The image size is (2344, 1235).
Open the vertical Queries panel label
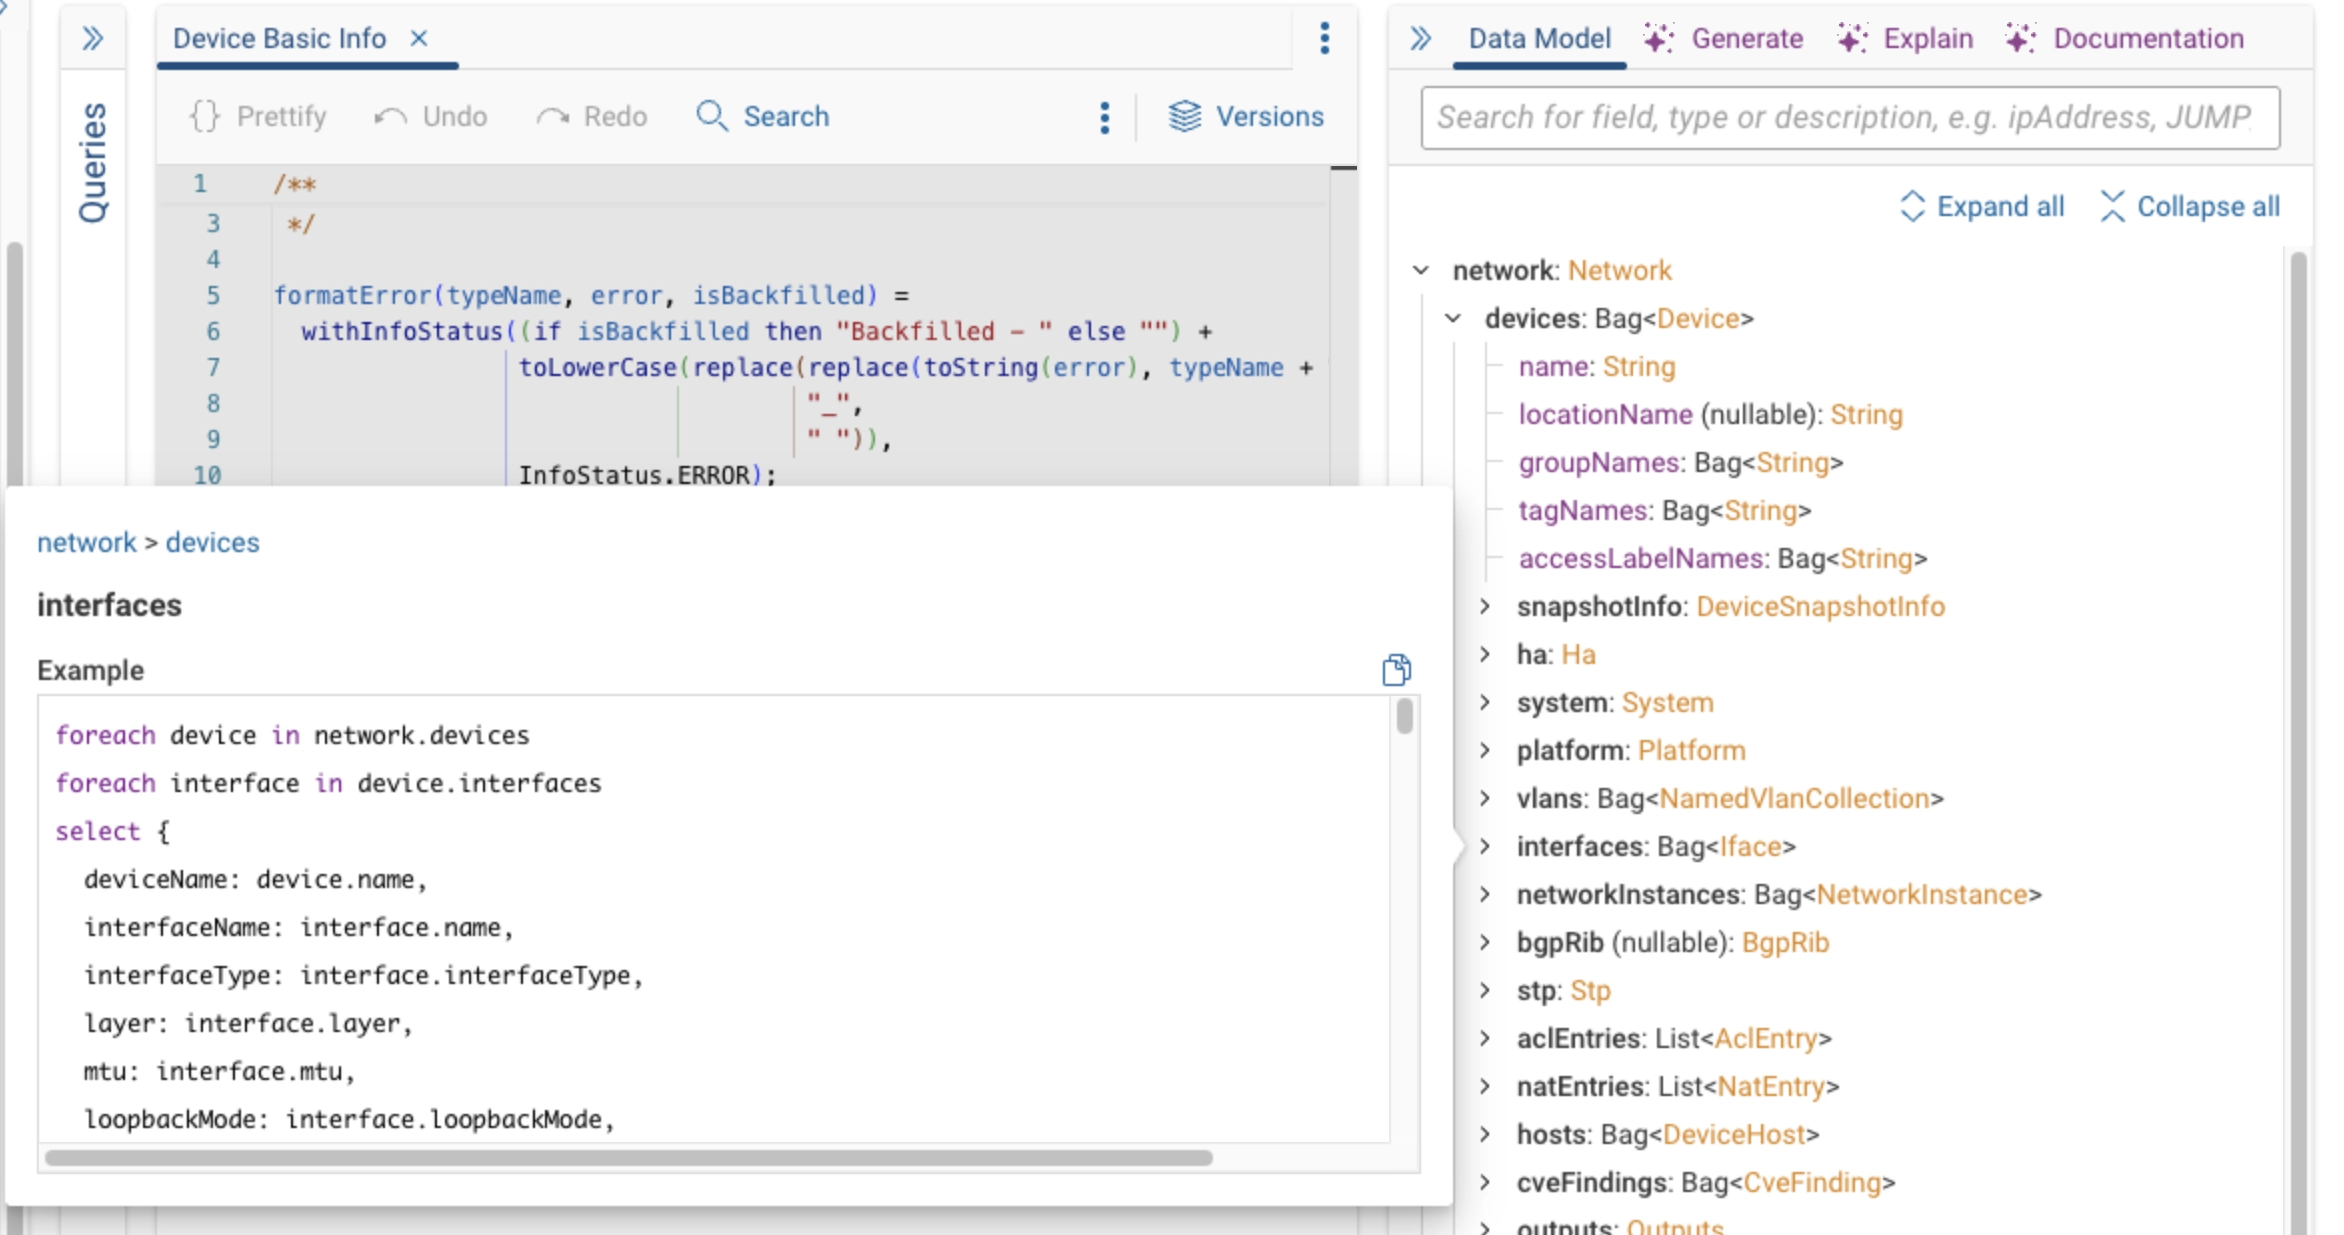pyautogui.click(x=92, y=162)
